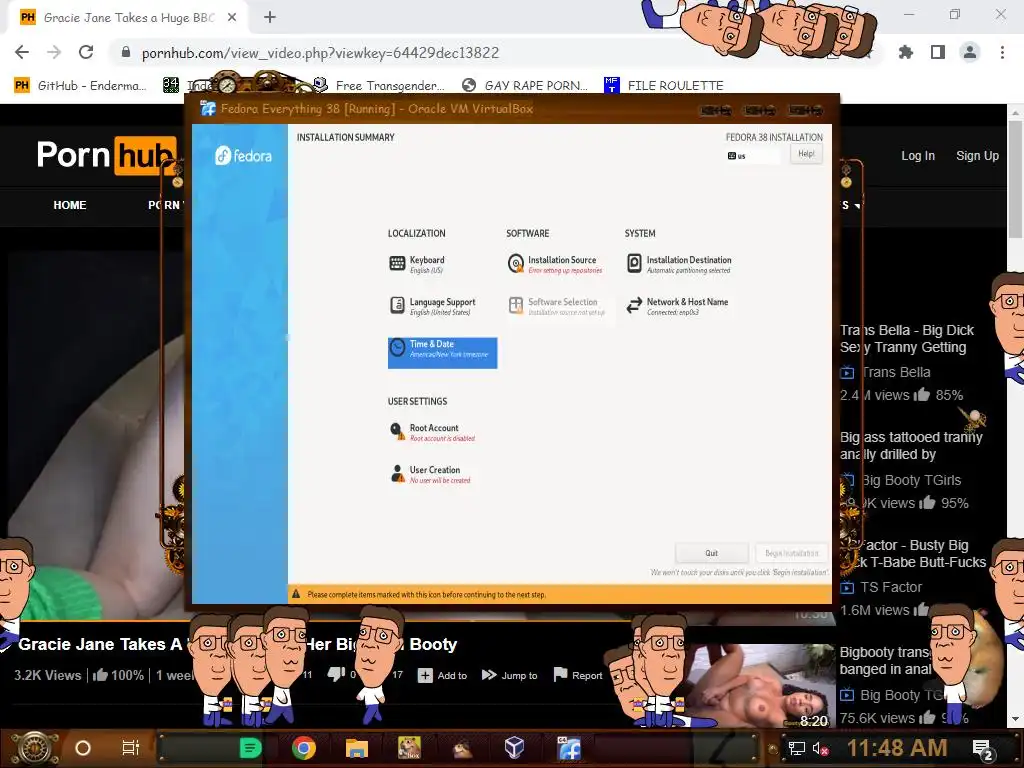
Task: Click the Chrome address bar URL
Action: click(x=321, y=53)
